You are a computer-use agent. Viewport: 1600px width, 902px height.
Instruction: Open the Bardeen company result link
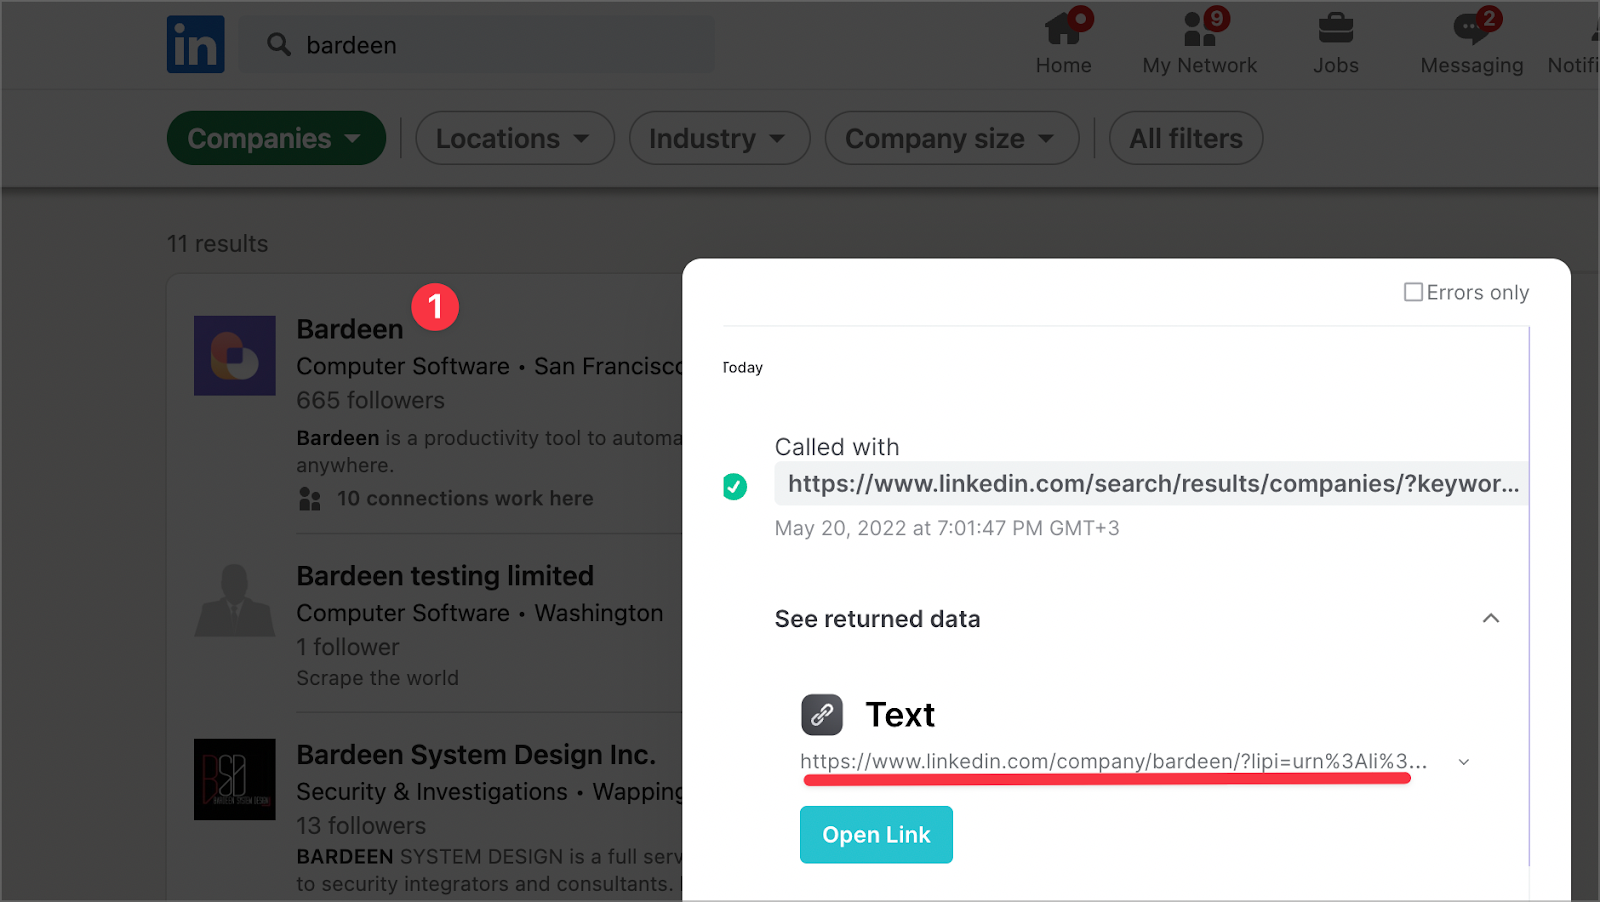pyautogui.click(x=350, y=329)
